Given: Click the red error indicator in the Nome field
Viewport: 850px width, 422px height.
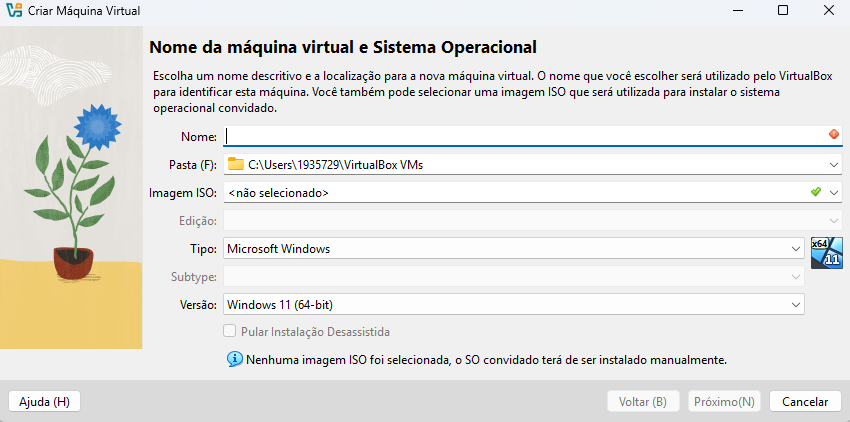Looking at the screenshot, I should [x=834, y=134].
